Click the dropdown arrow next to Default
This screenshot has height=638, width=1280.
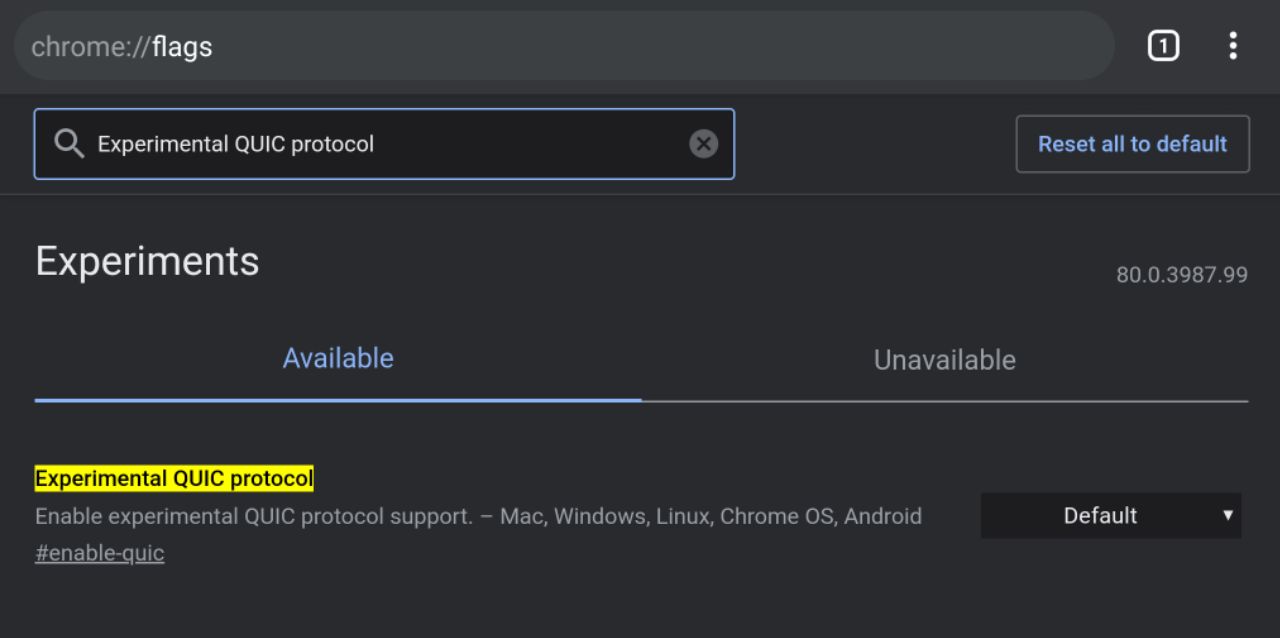1227,516
